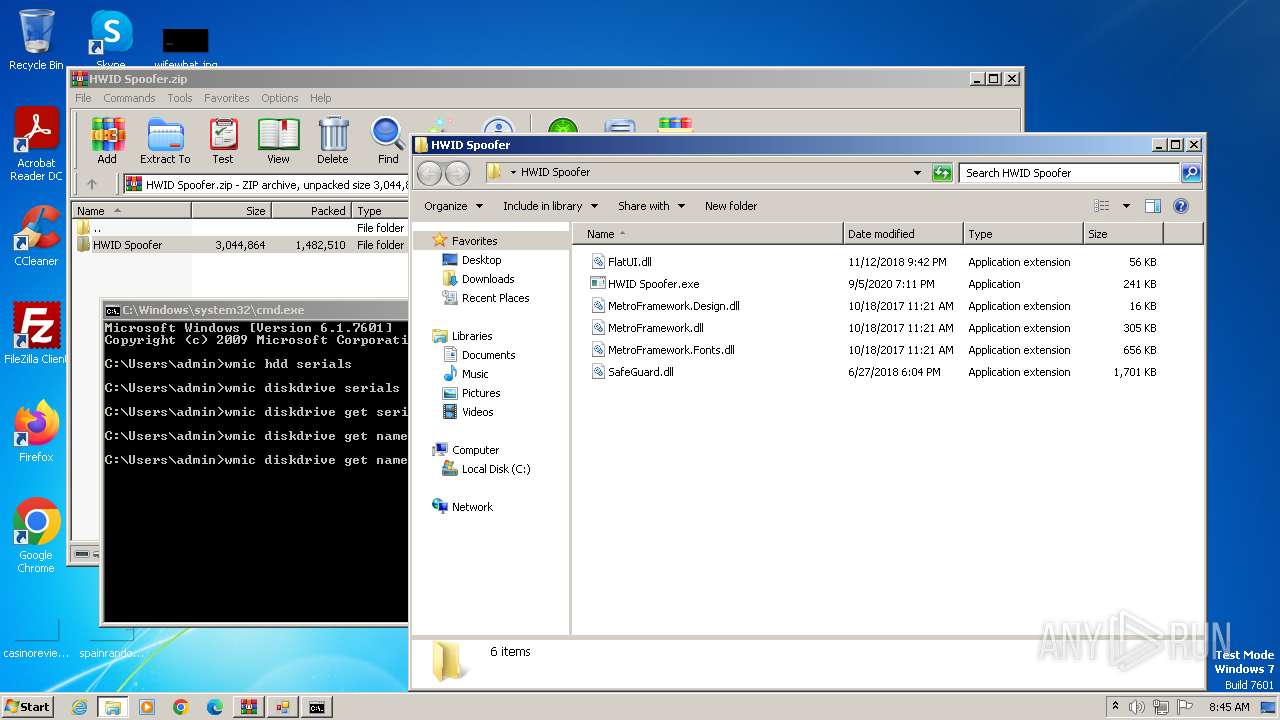Select HWID Spoofer folder row in WinRAR
Image resolution: width=1280 pixels, height=720 pixels.
240,245
